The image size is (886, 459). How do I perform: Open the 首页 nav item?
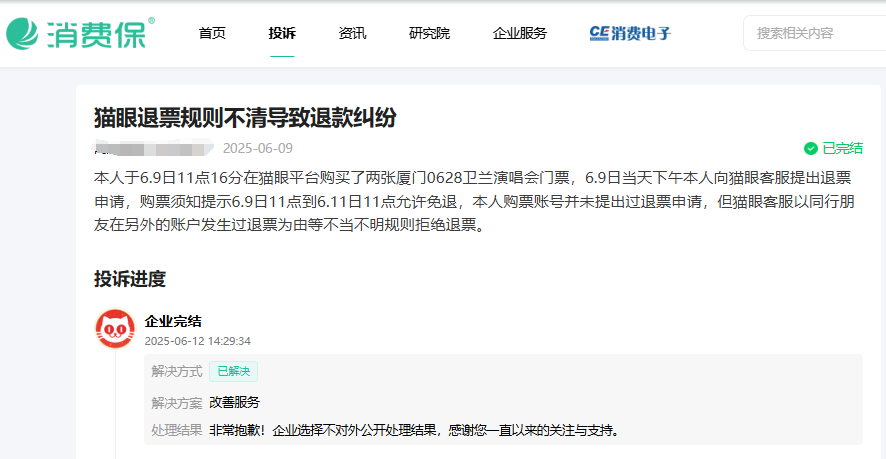coord(212,33)
